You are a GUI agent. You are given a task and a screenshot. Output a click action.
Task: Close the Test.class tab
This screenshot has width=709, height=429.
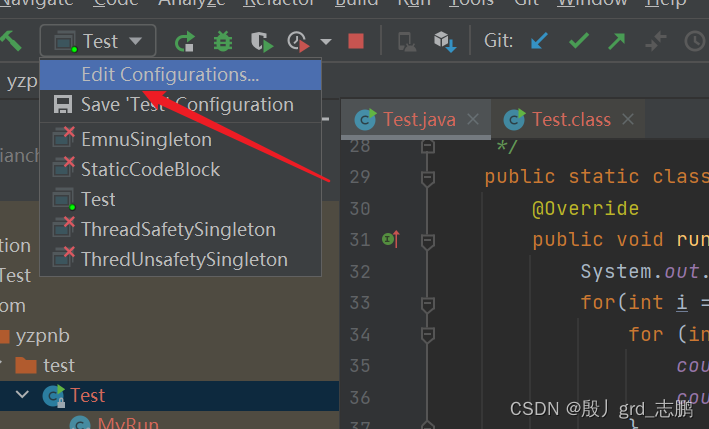[x=628, y=119]
